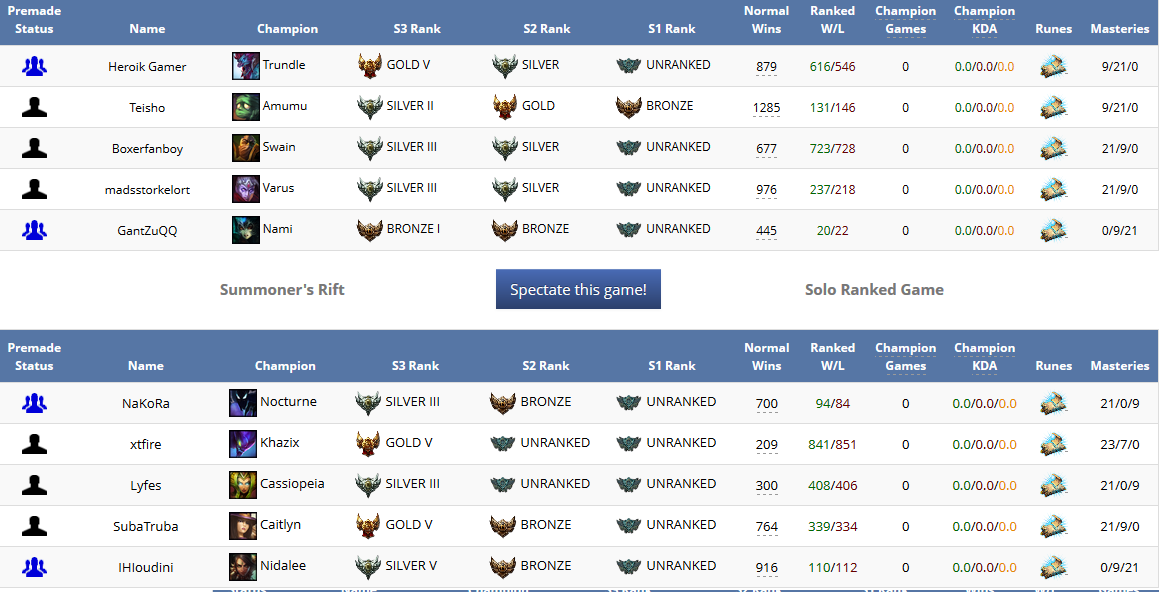Open masteries 9/21/0 for Heroik Gamer

1119,67
